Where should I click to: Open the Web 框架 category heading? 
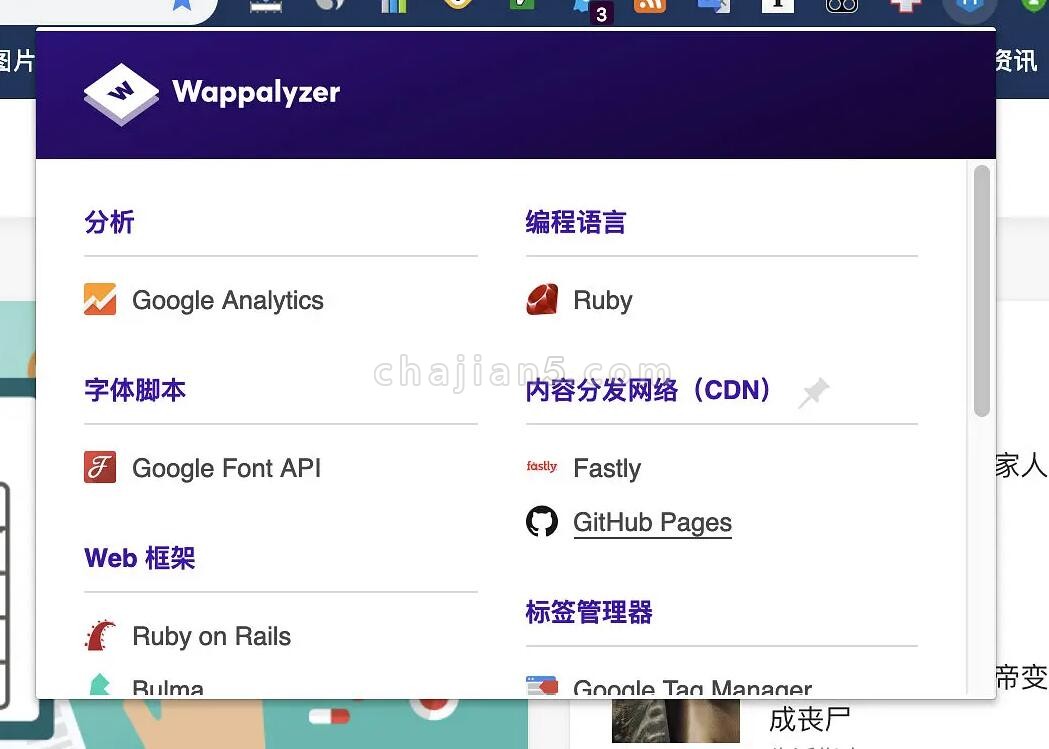point(140,558)
